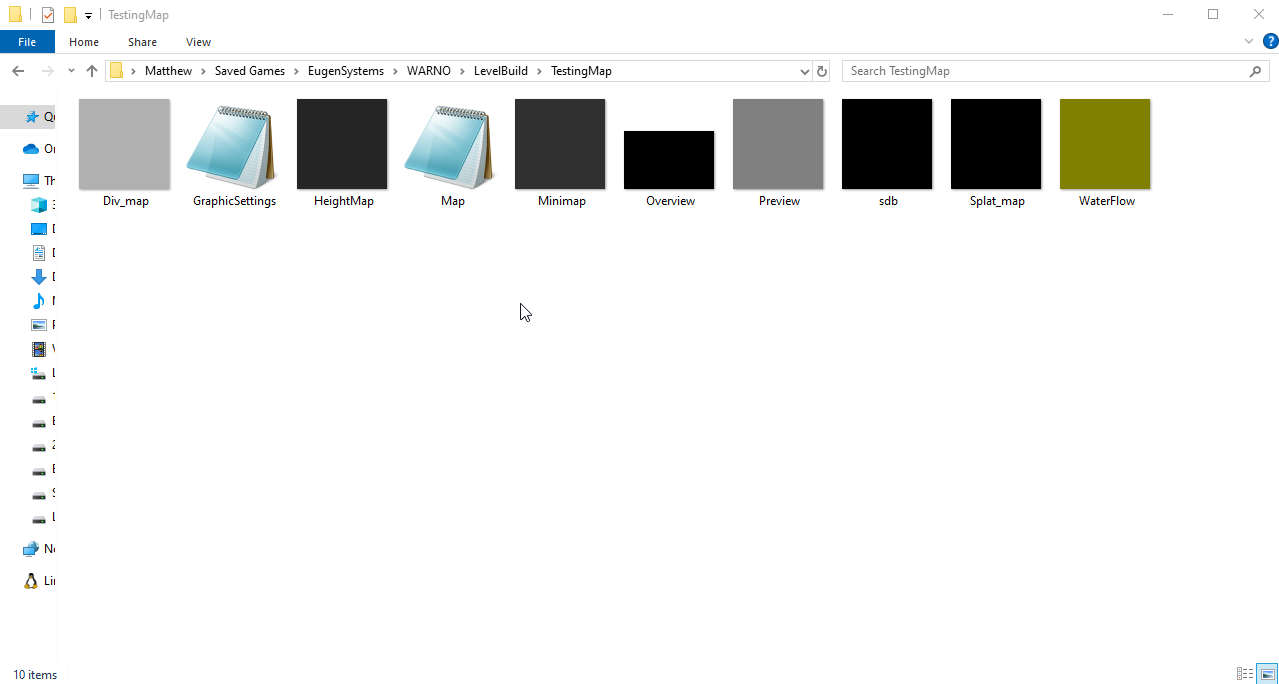This screenshot has width=1279, height=684.
Task: Open the Help question mark icon
Action: [1270, 41]
